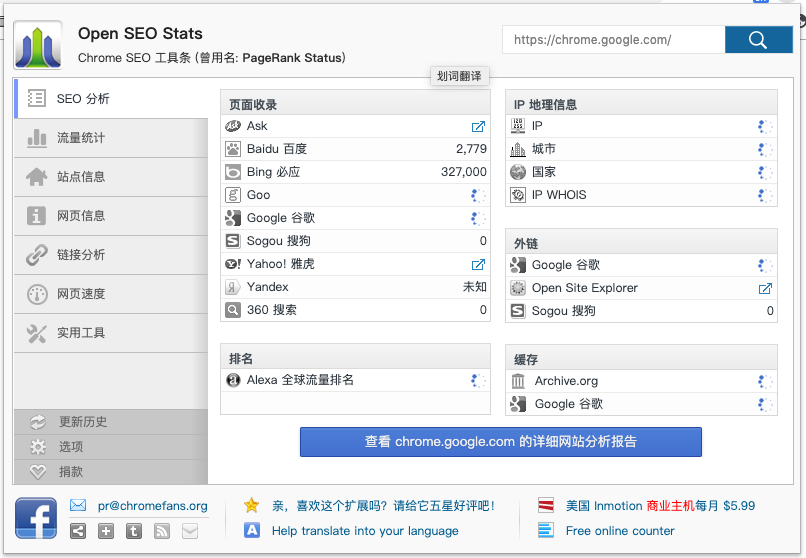806x558 pixels.
Task: Click the Baidu 百度 paw icon
Action: click(233, 149)
